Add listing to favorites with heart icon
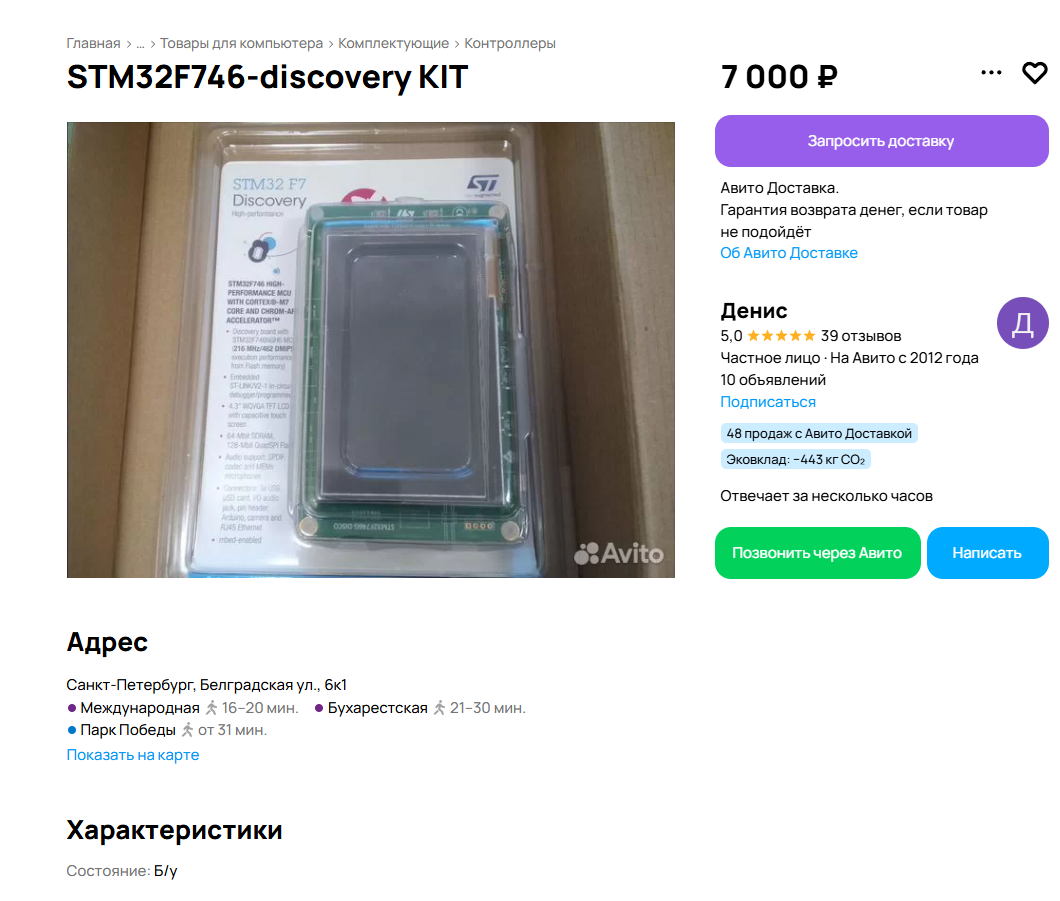The width and height of the screenshot is (1060, 901). tap(1034, 73)
